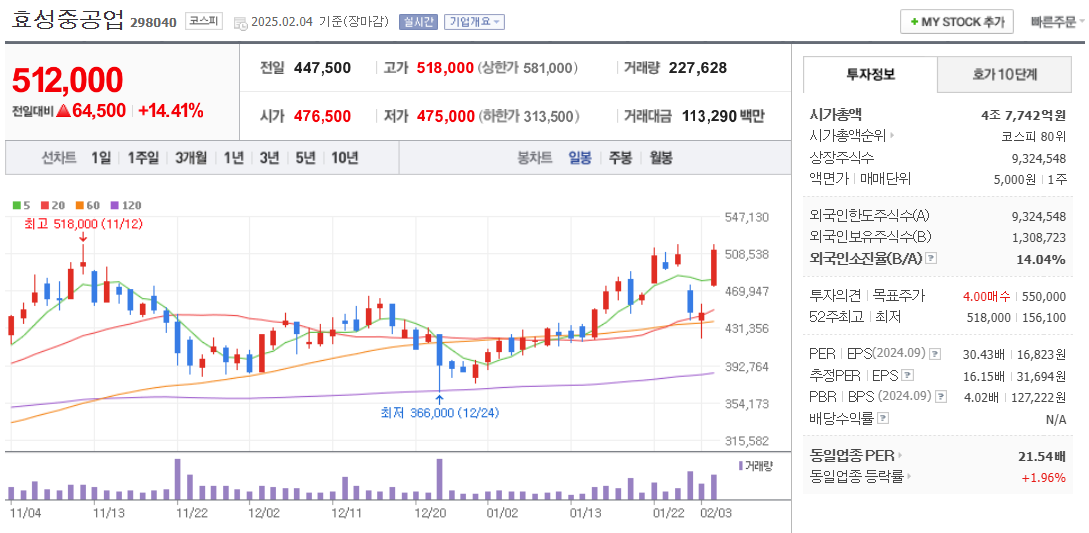Expand the 기업개요 dropdown

pos(474,22)
